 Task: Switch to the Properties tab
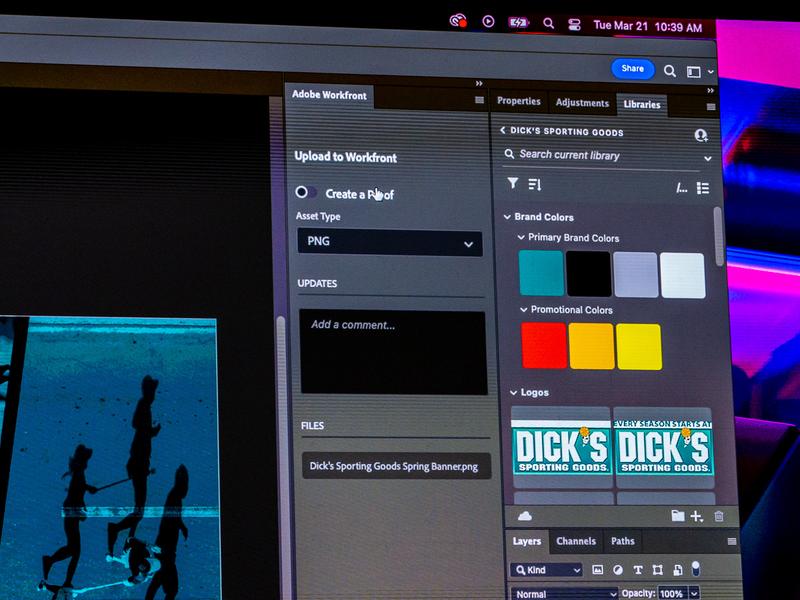coord(518,101)
